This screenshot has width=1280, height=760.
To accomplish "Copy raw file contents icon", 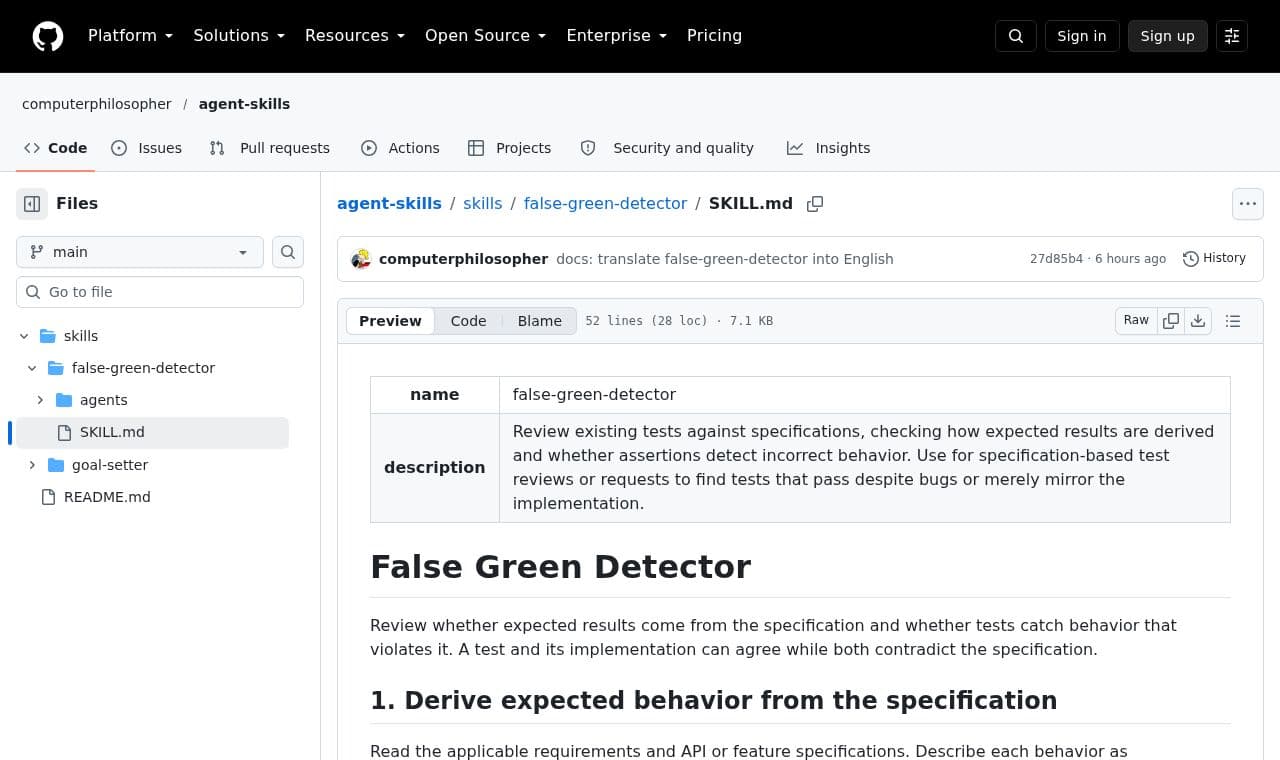I will 1171,321.
